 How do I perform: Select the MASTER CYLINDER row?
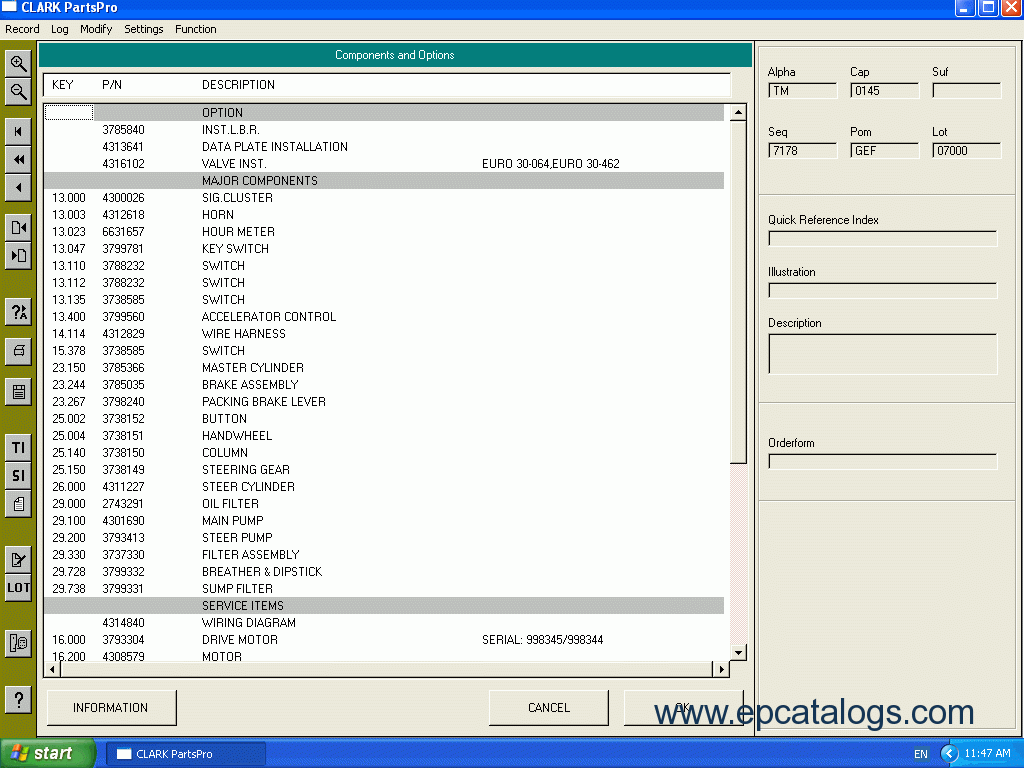click(x=384, y=368)
